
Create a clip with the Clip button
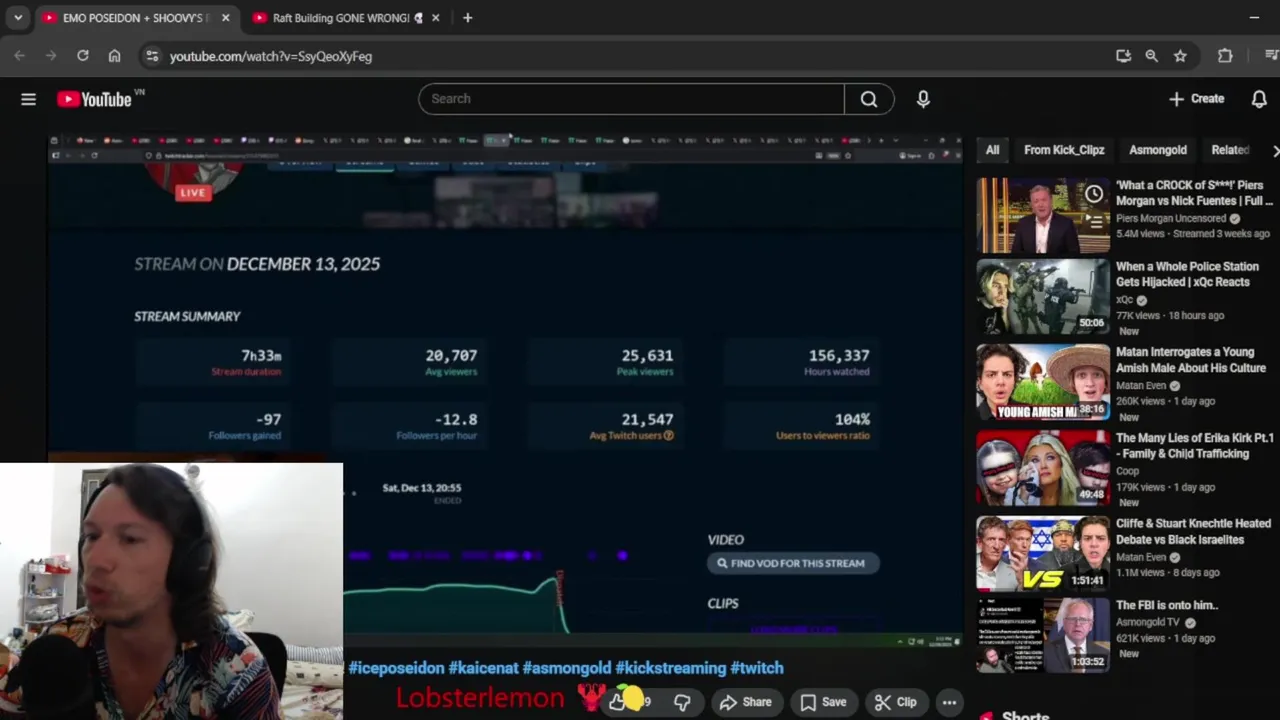click(x=895, y=702)
